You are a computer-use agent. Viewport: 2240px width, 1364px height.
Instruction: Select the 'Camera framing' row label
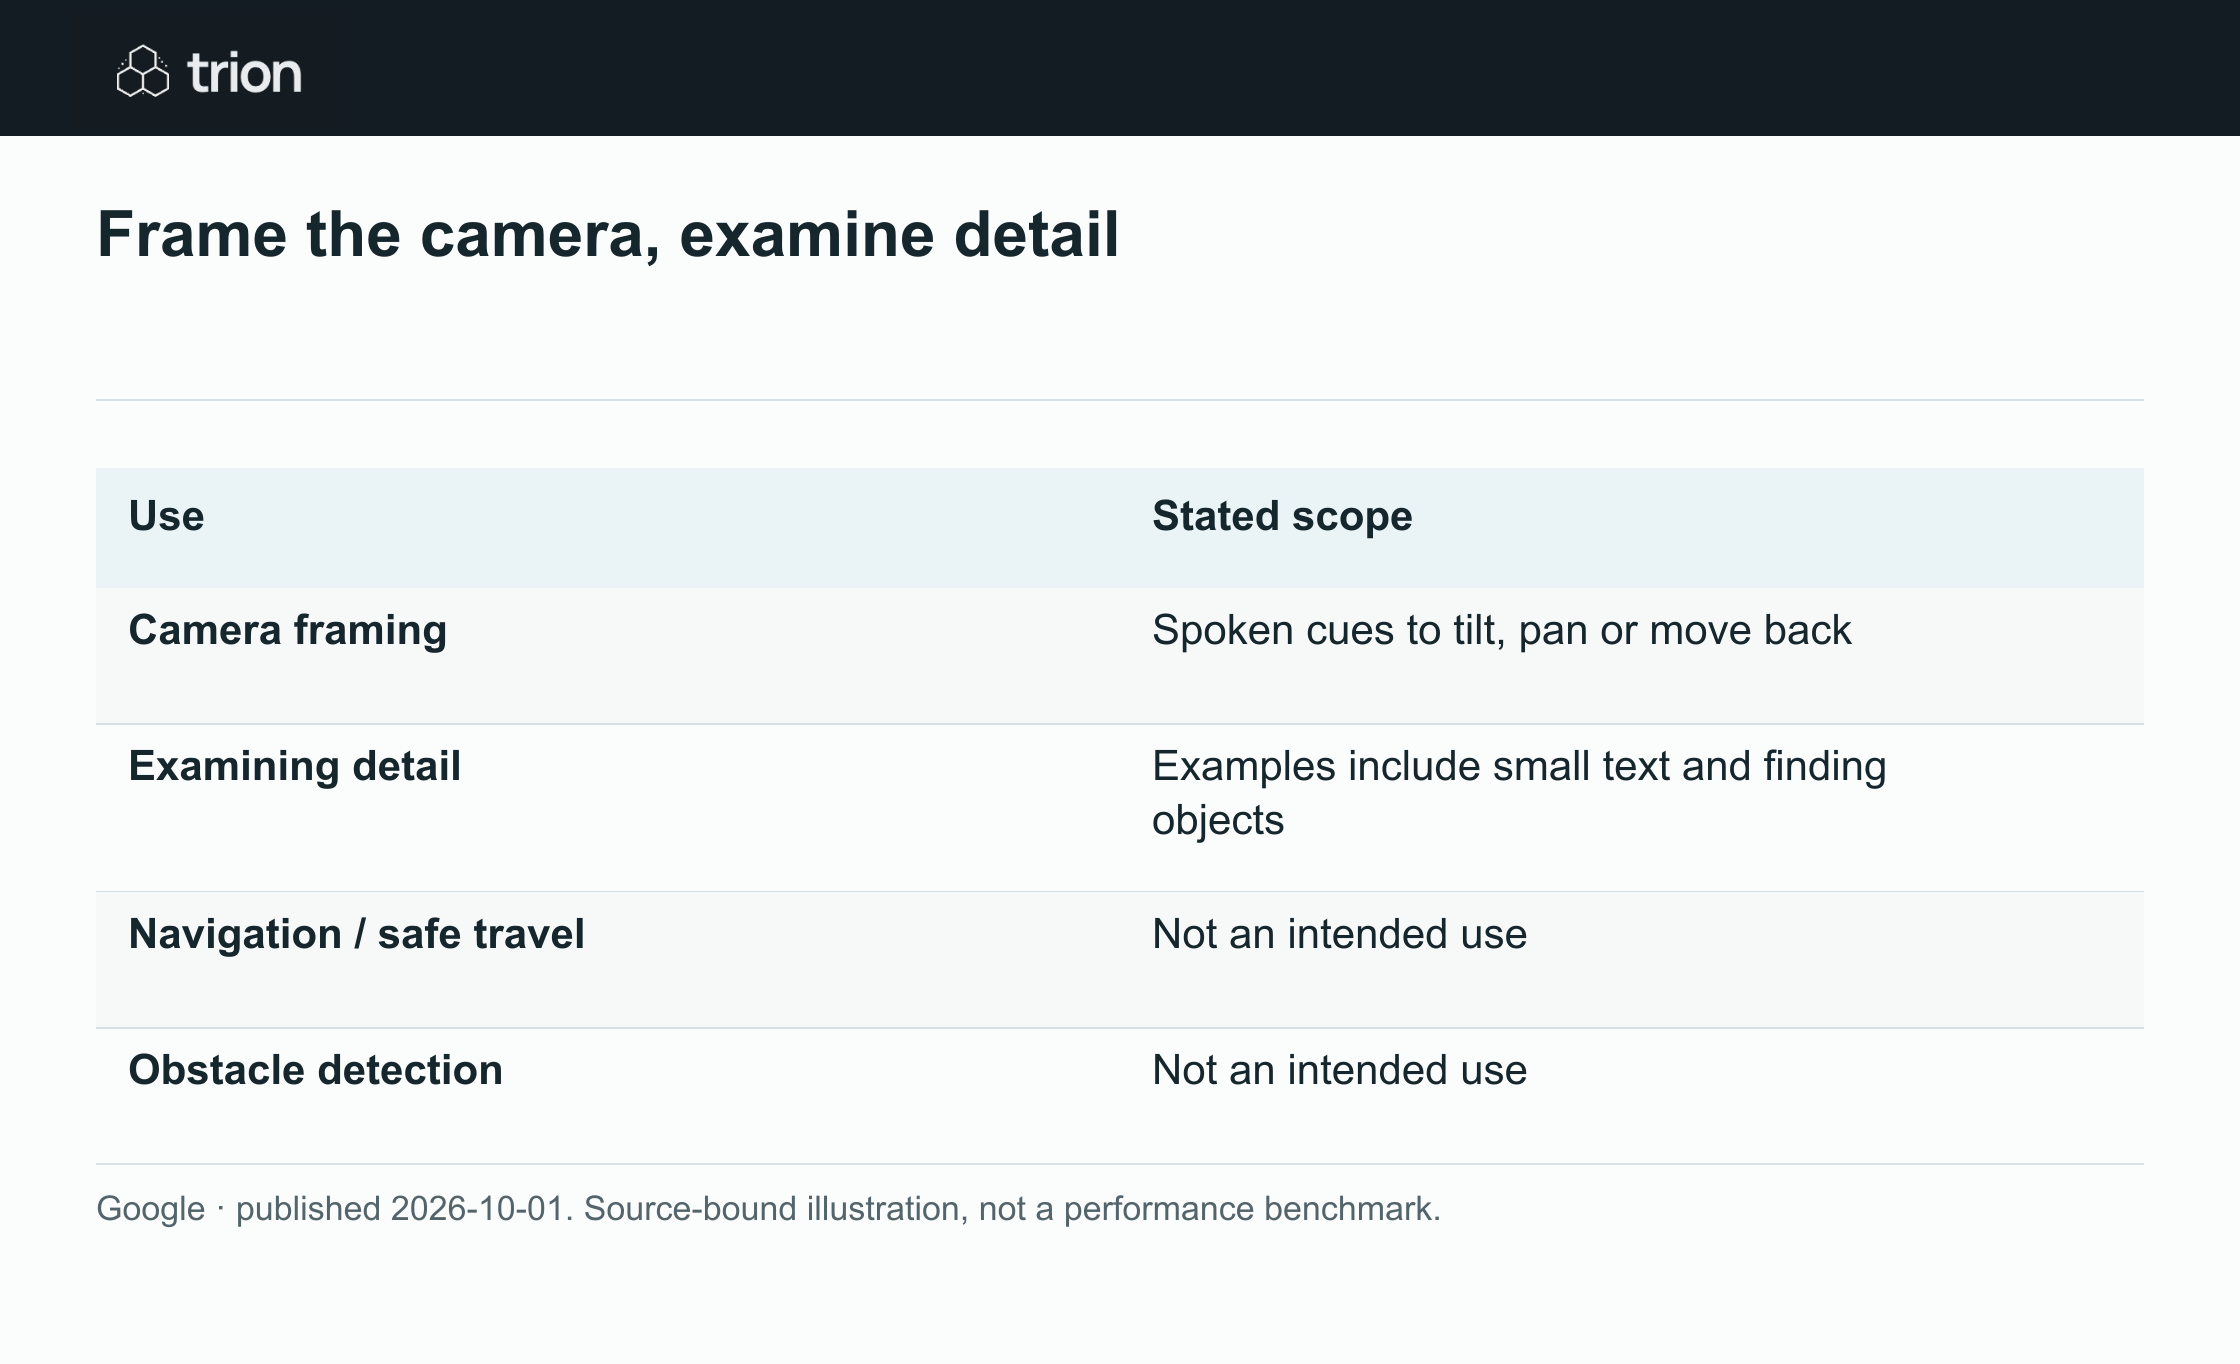tap(288, 630)
